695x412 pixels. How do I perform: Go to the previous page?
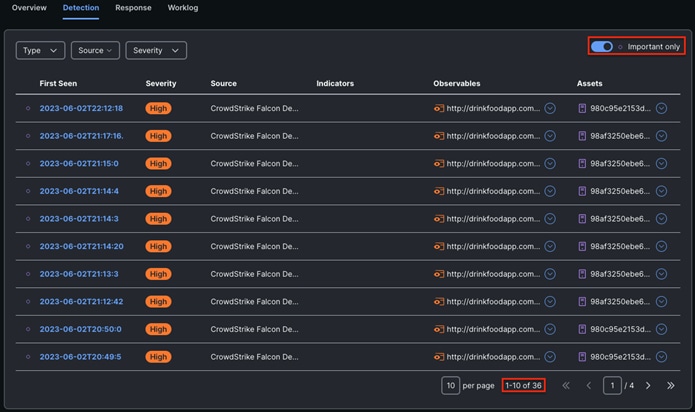(x=589, y=385)
